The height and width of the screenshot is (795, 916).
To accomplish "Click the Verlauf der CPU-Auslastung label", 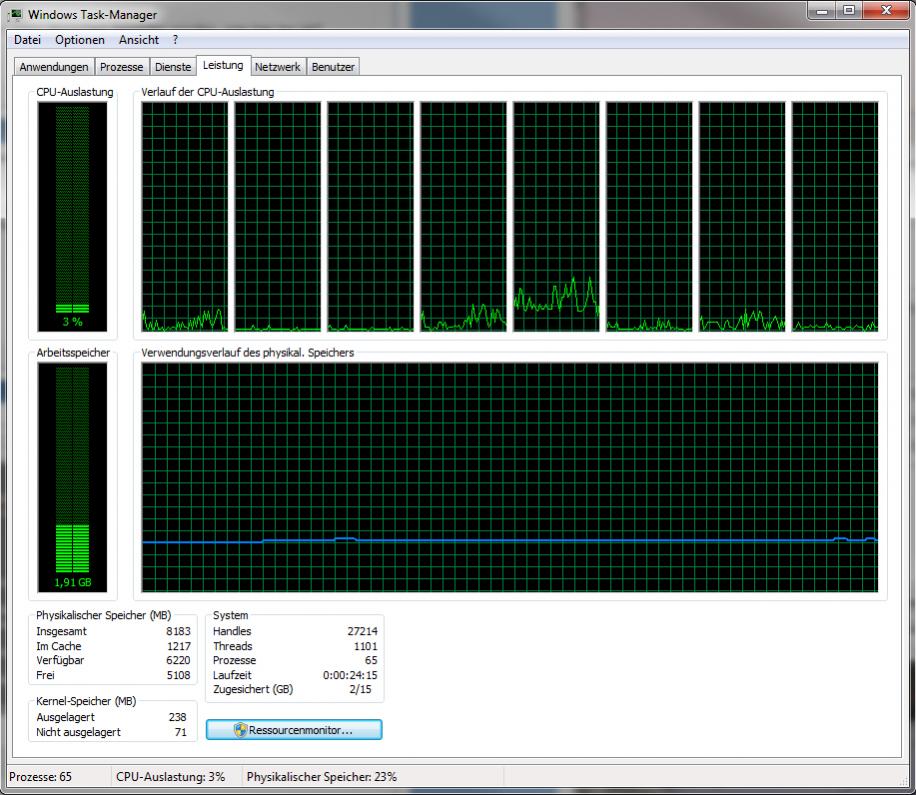I will tap(207, 92).
